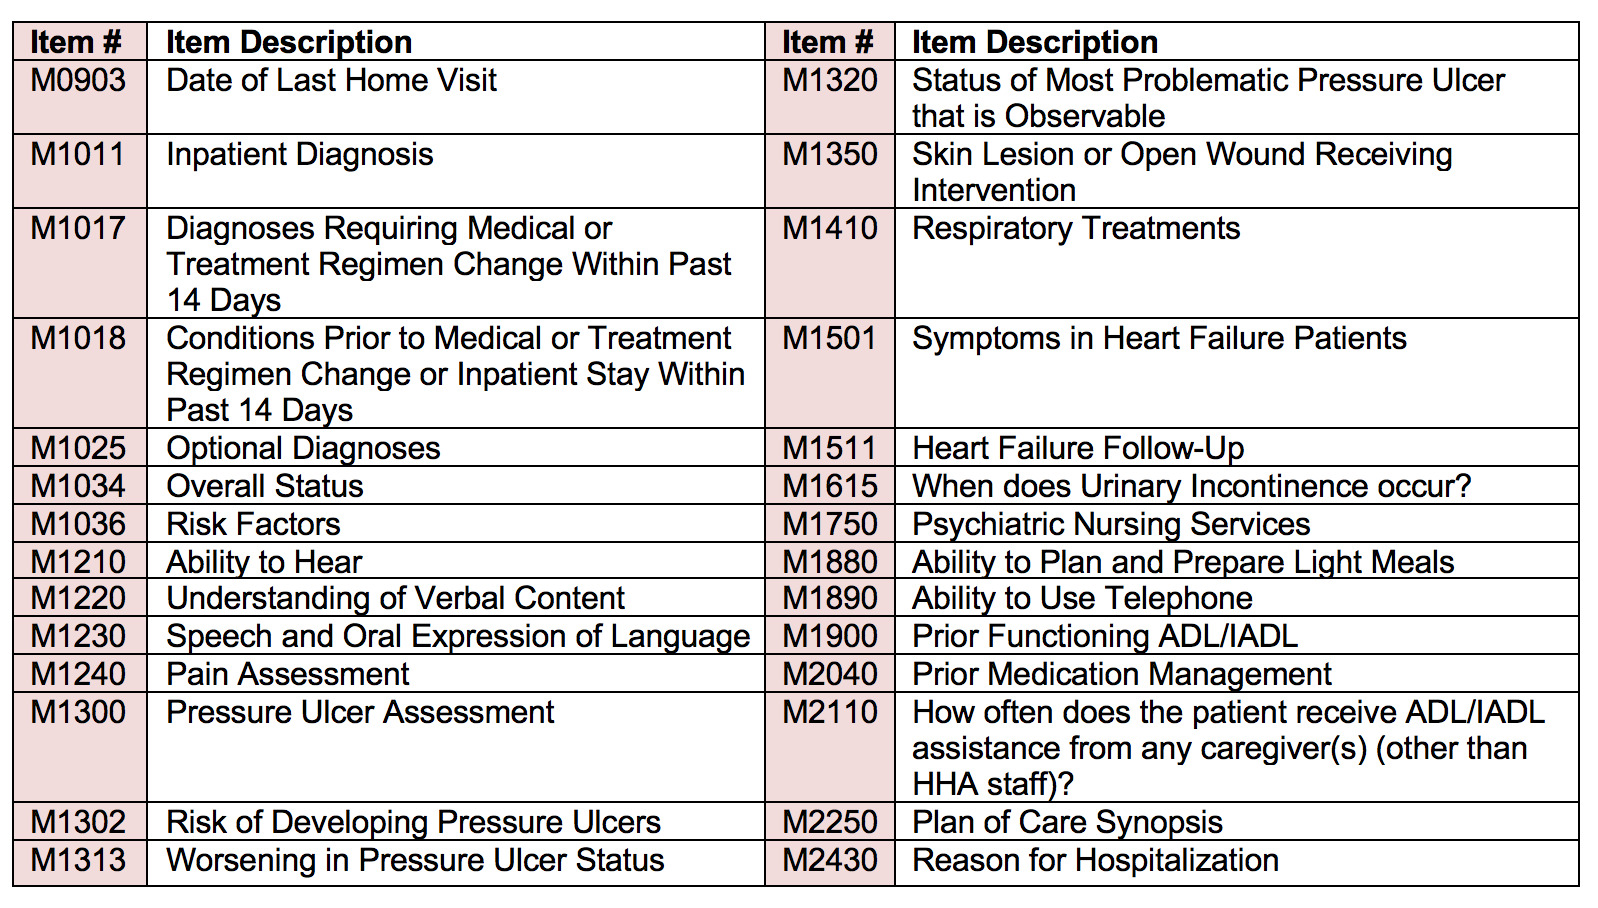Click the M0903 item number cell

click(x=78, y=80)
